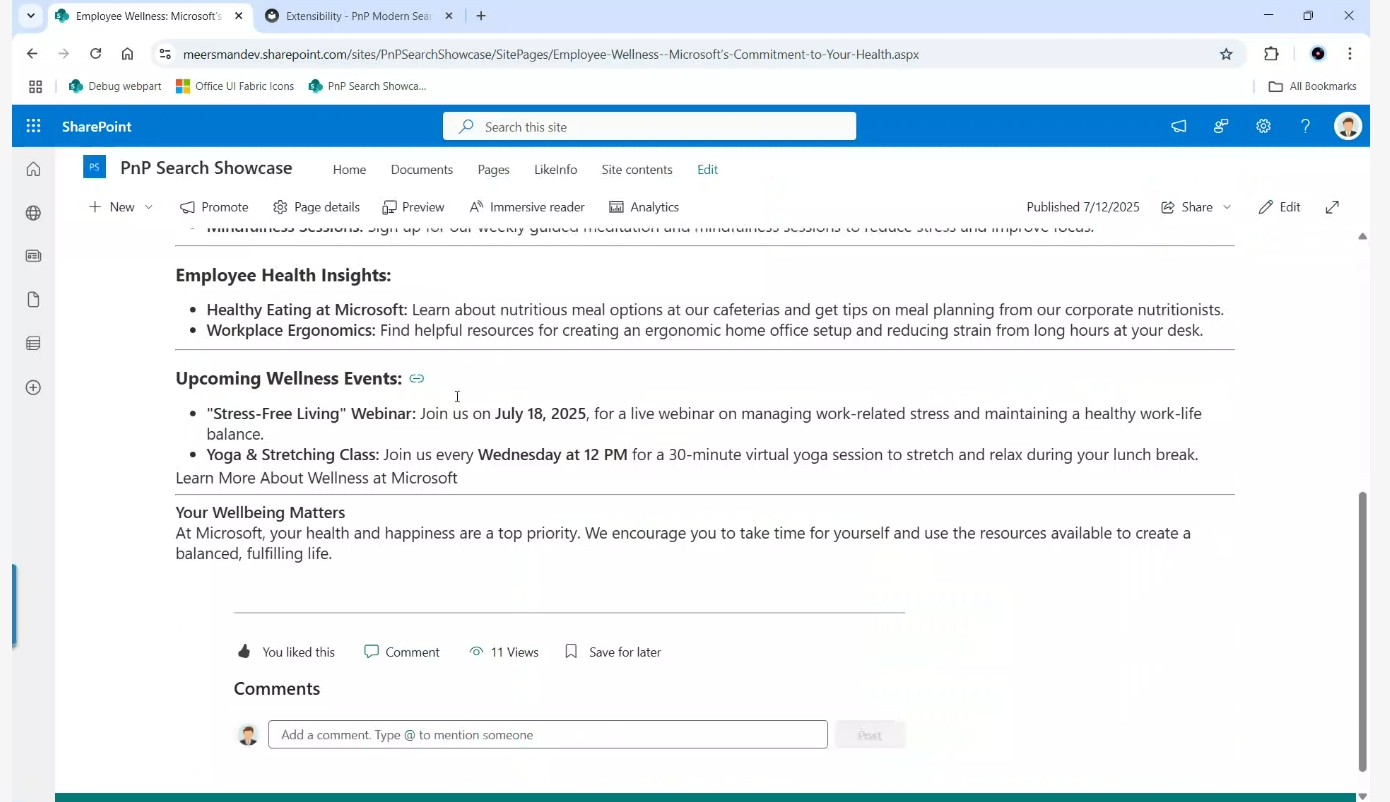Close the Extensibility browser tab

pyautogui.click(x=448, y=16)
